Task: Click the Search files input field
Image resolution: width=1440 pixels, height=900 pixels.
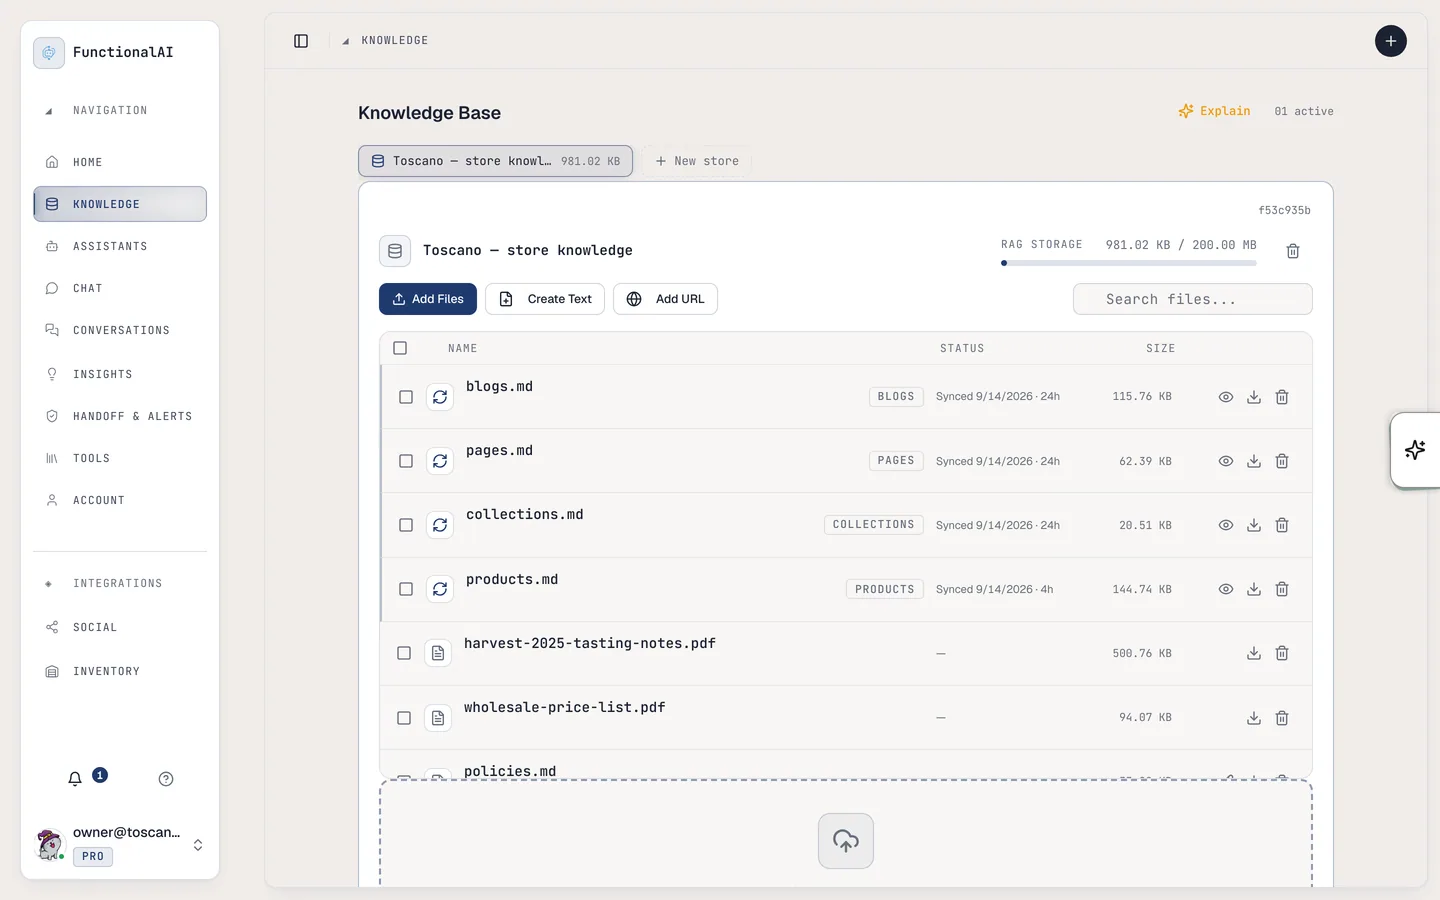Action: (1193, 299)
